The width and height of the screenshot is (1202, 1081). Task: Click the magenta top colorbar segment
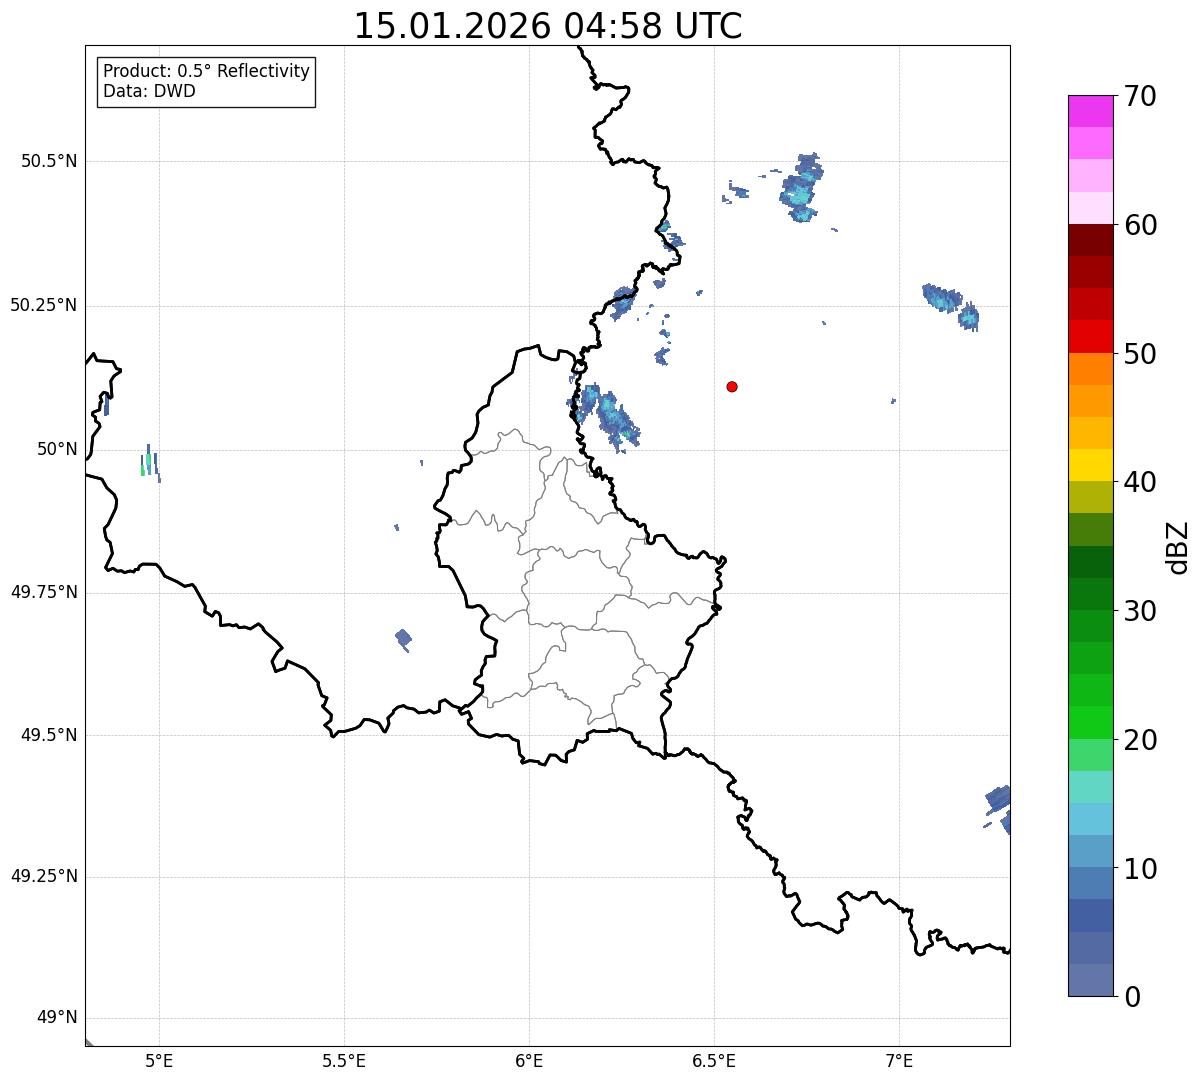[x=1091, y=111]
